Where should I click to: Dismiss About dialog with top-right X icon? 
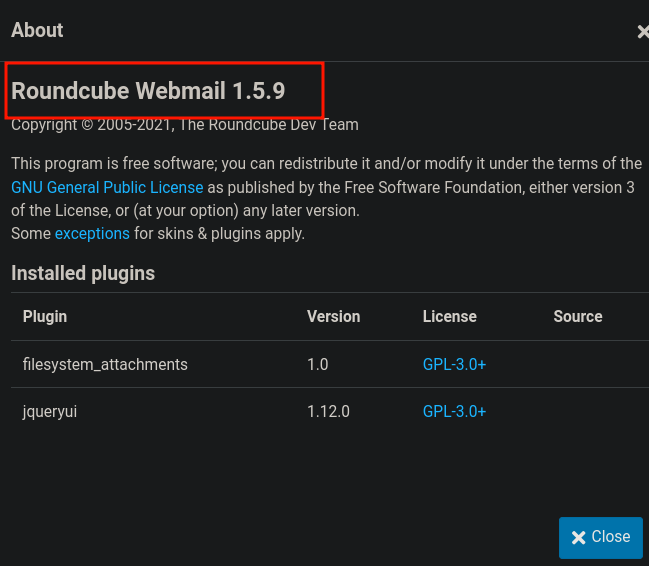(643, 32)
